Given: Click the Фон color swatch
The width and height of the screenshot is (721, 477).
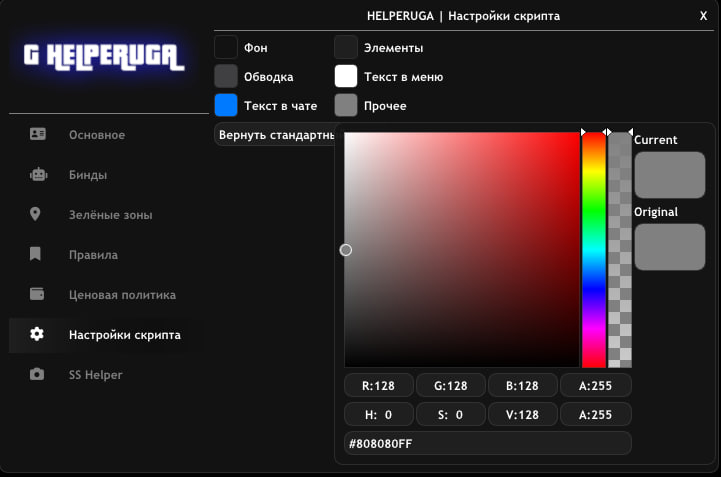Looking at the screenshot, I should [x=226, y=47].
